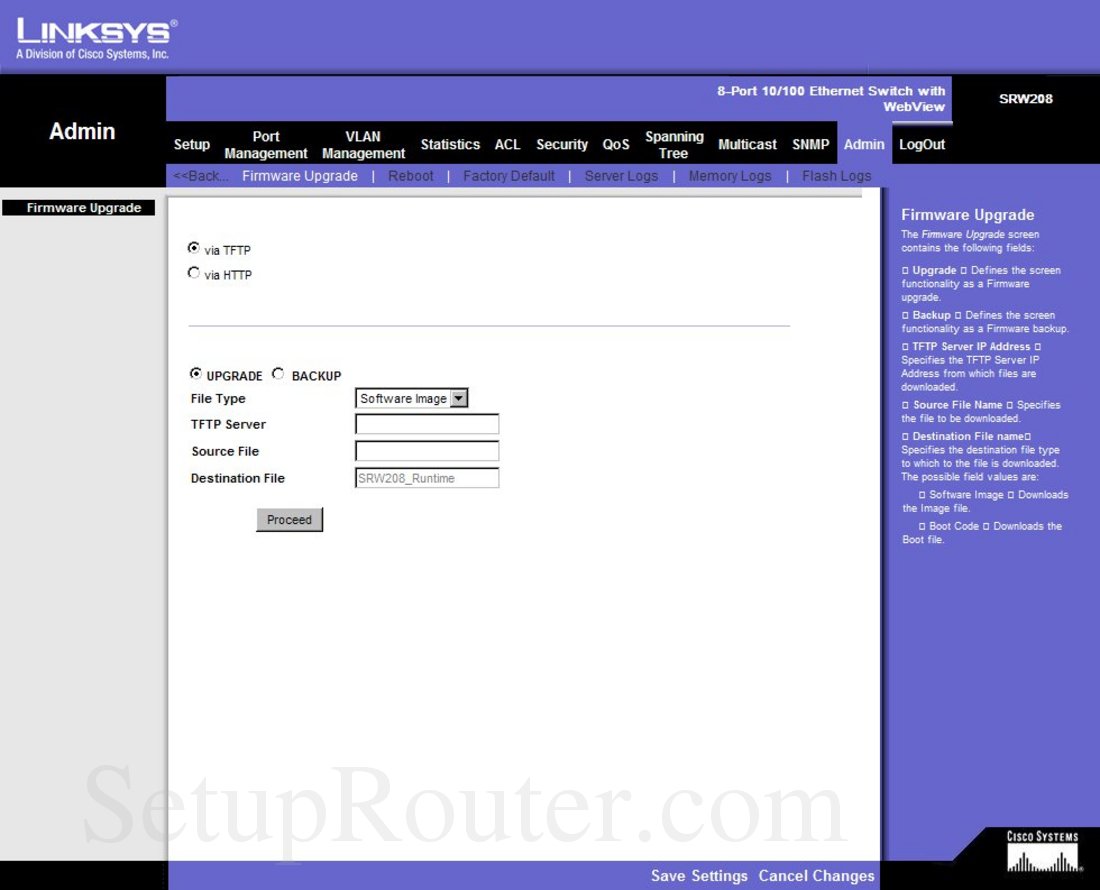Image resolution: width=1100 pixels, height=890 pixels.
Task: Open the Firmware Upgrade submenu link
Action: point(300,176)
